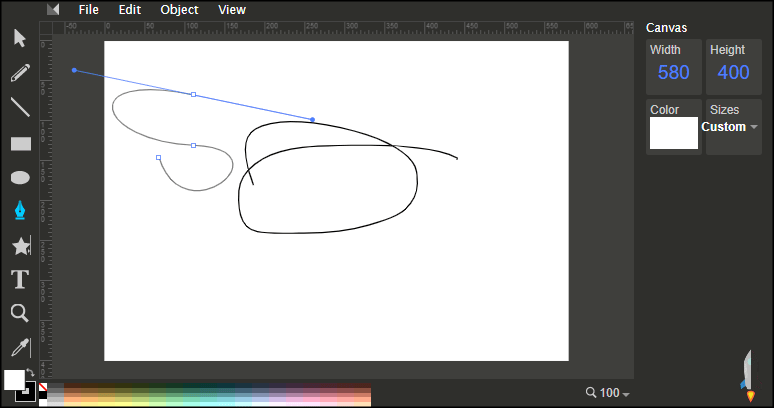774x408 pixels.
Task: Expand the Sizes Custom dropdown
Action: pos(730,127)
